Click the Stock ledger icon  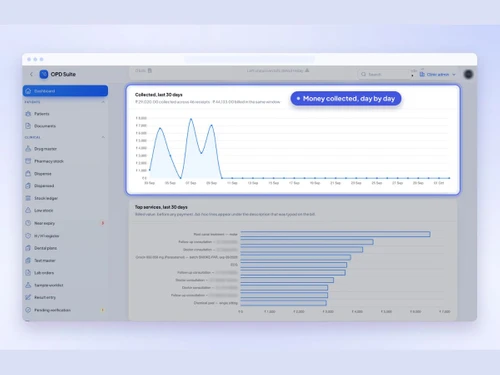(28, 198)
